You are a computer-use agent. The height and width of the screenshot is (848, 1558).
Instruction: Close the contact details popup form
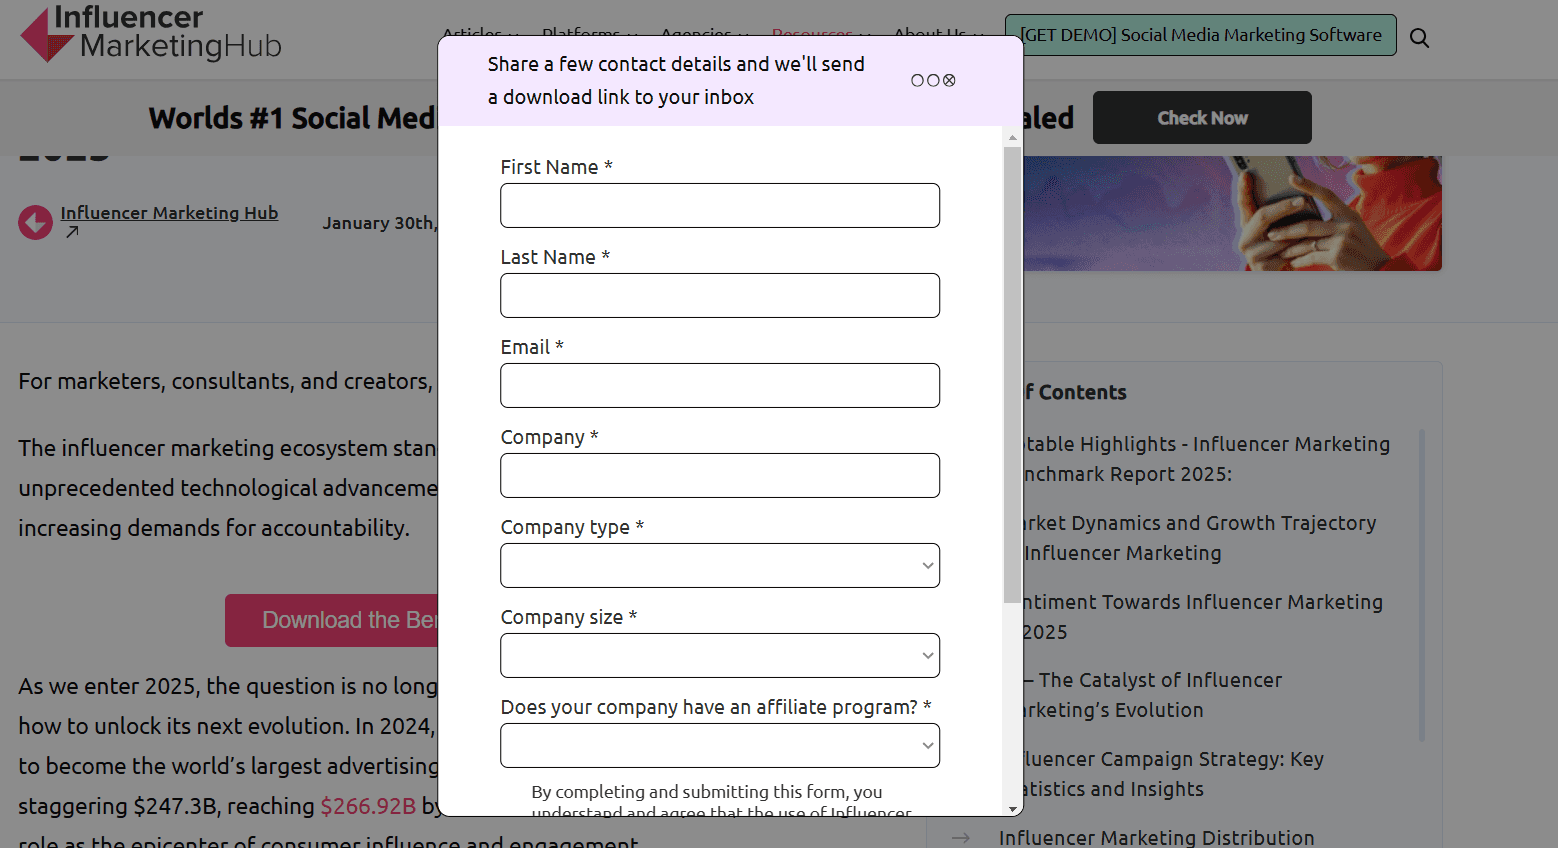949,80
